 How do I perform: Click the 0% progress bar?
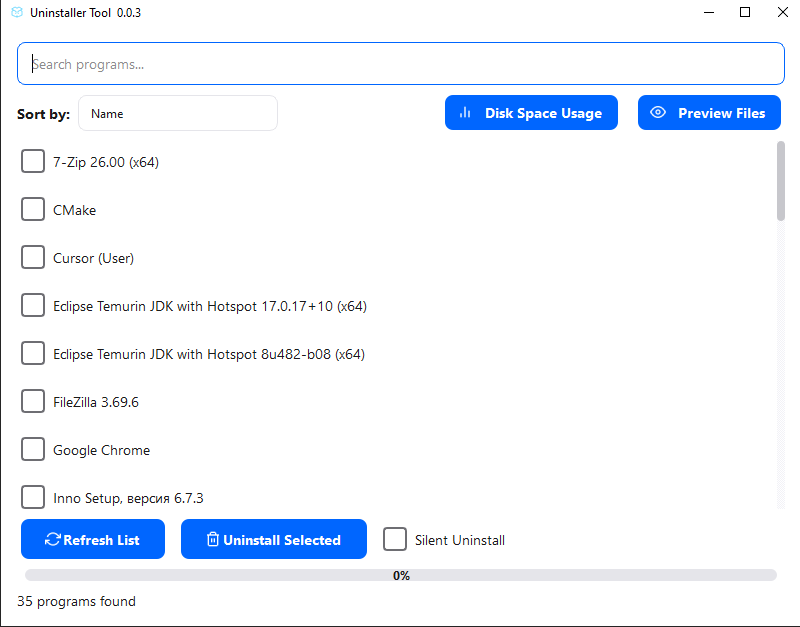(401, 575)
